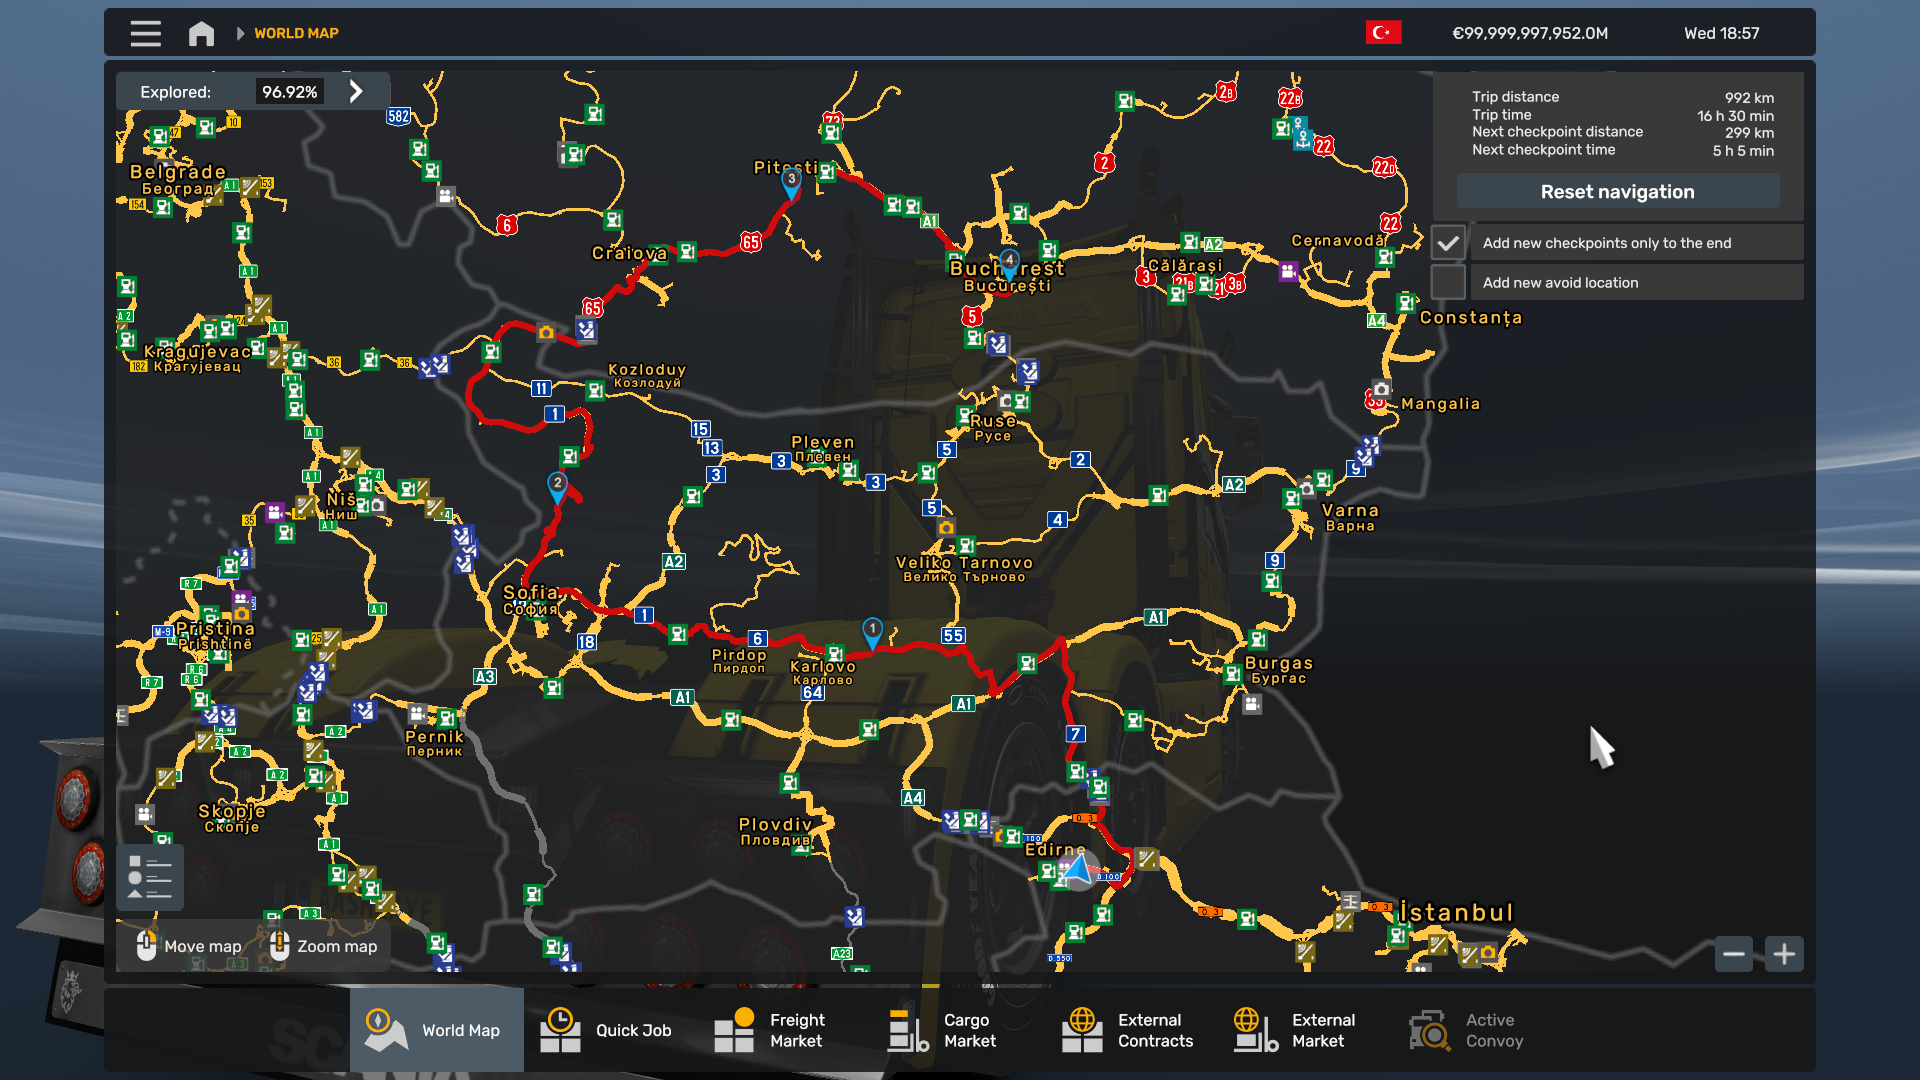Viewport: 1920px width, 1080px height.
Task: Click the Edirne city label
Action: pyautogui.click(x=1055, y=849)
